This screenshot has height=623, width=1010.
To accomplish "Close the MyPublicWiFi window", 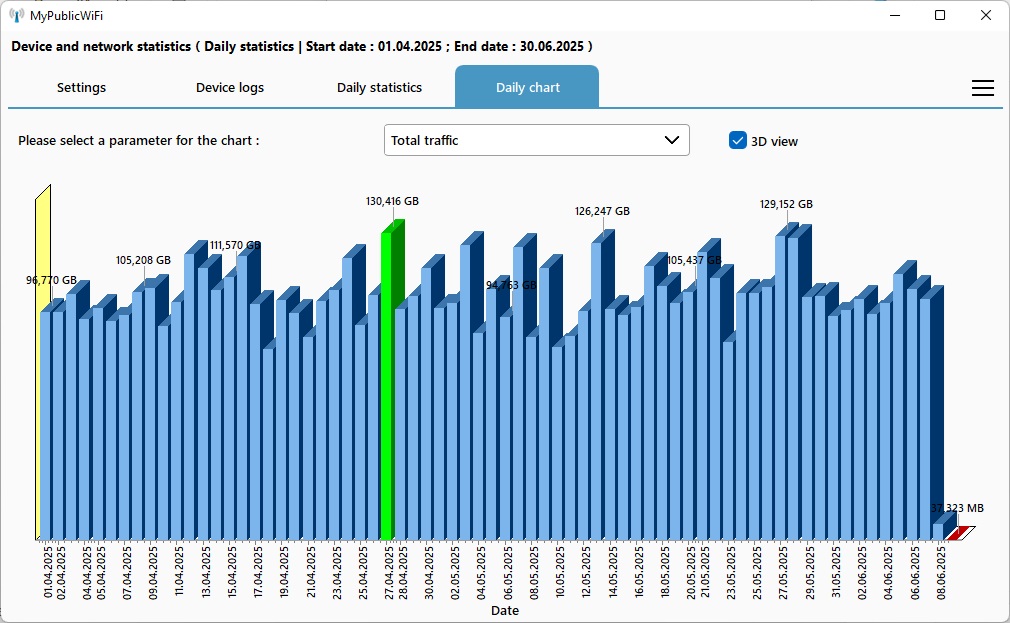I will [986, 15].
